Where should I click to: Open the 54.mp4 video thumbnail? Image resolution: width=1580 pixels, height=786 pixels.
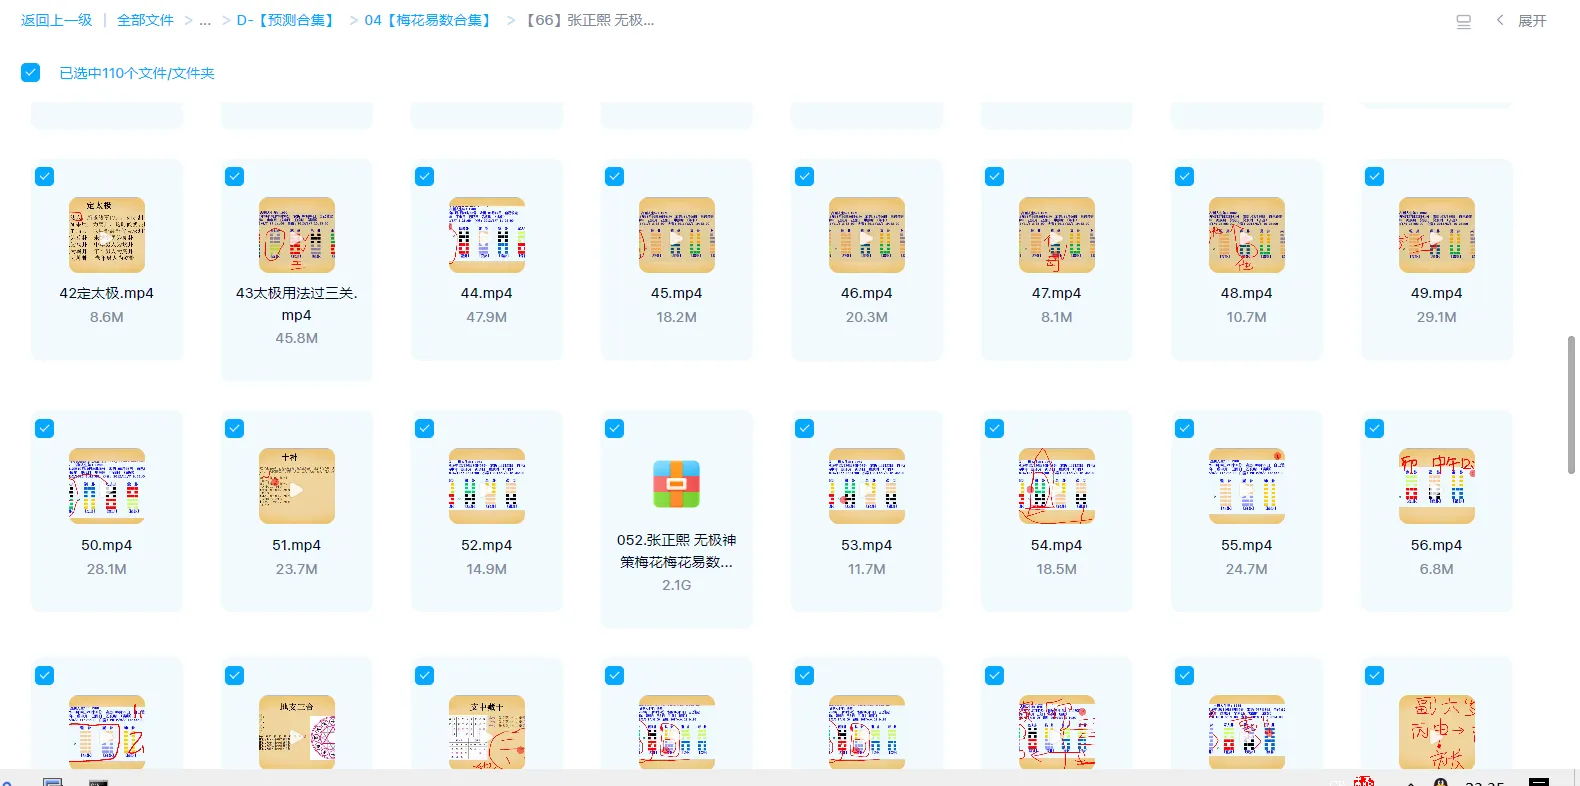click(1057, 486)
